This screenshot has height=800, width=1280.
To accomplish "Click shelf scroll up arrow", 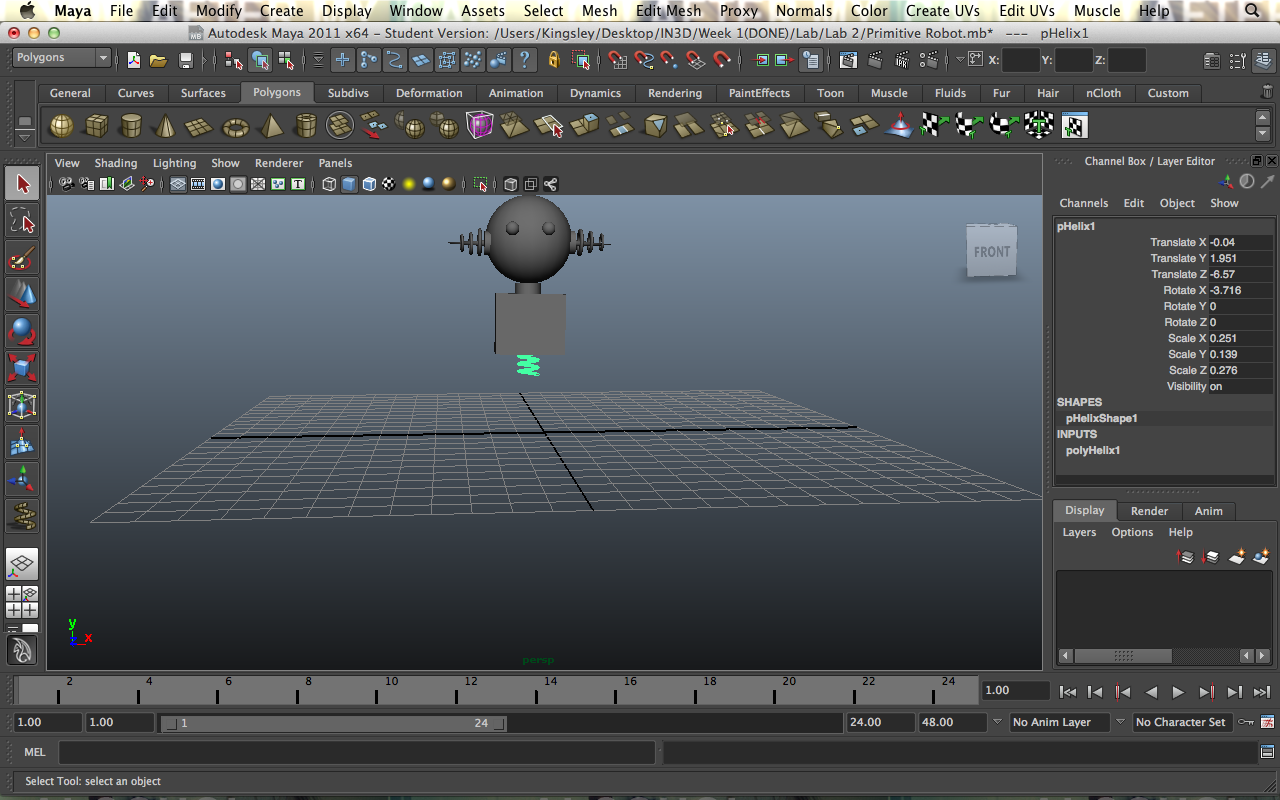I will pos(1263,118).
